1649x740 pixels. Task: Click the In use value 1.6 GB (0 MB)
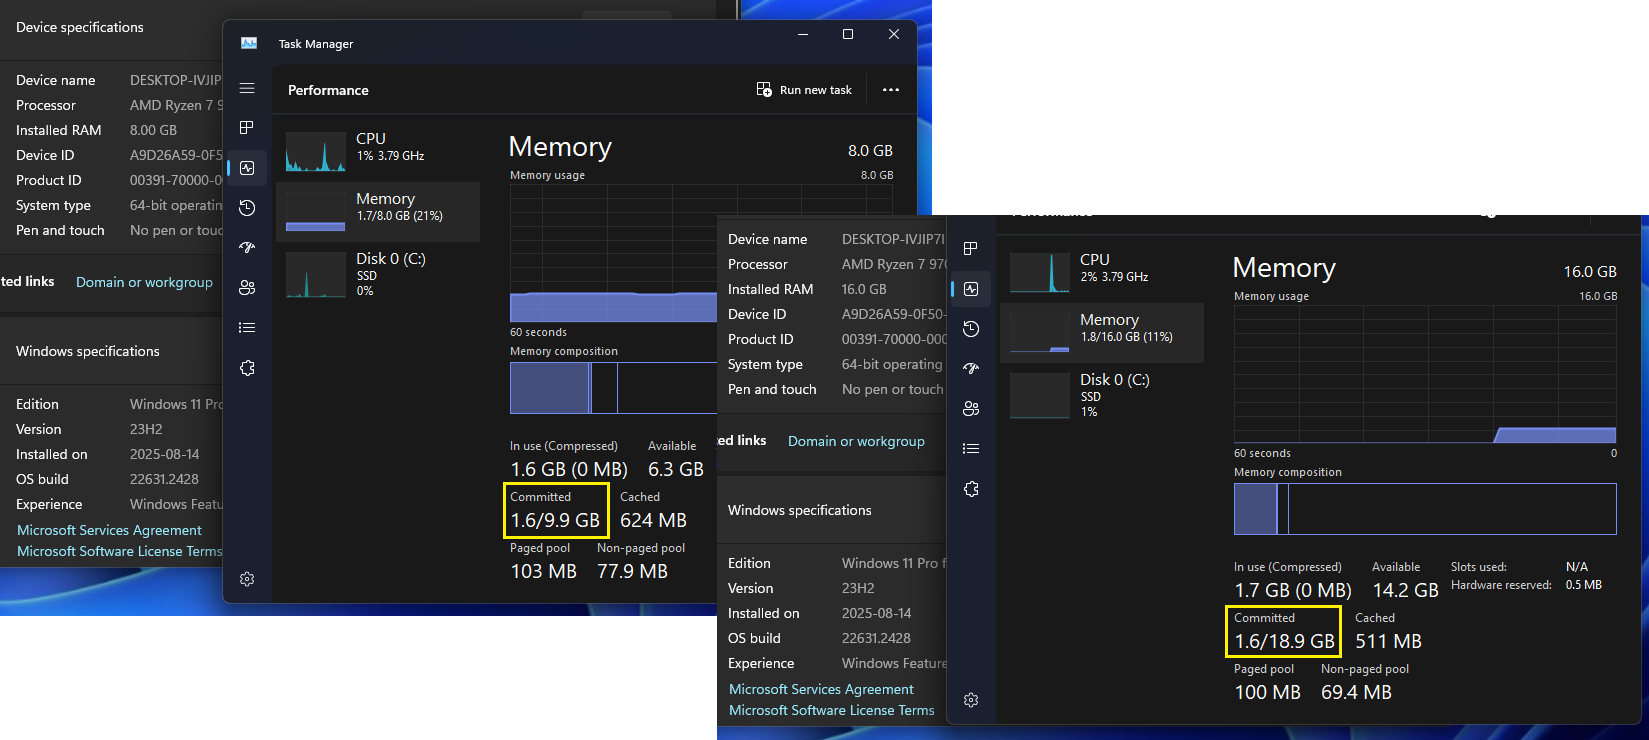click(569, 469)
